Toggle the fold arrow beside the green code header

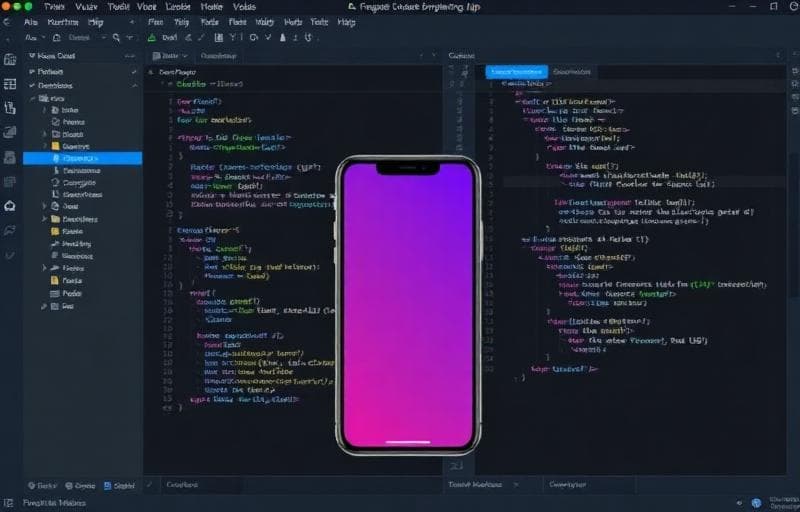tap(170, 84)
